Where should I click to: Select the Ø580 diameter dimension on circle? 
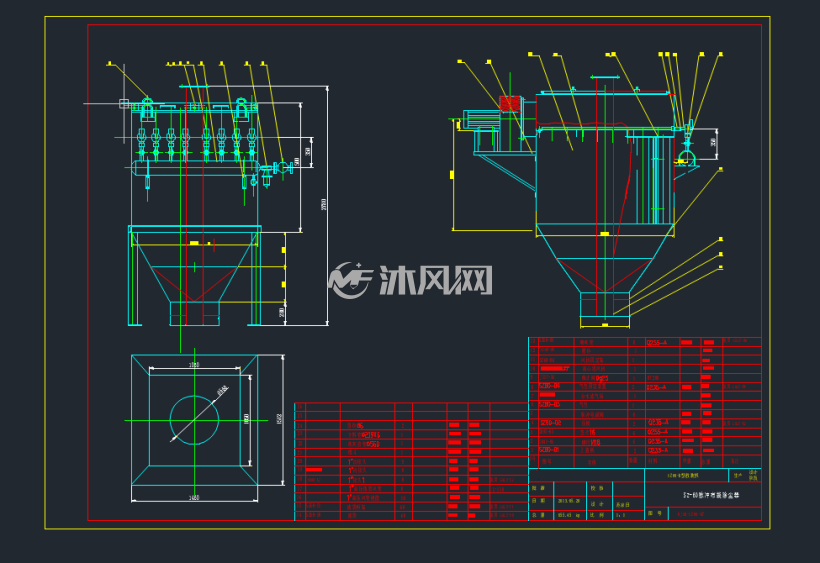click(x=223, y=390)
